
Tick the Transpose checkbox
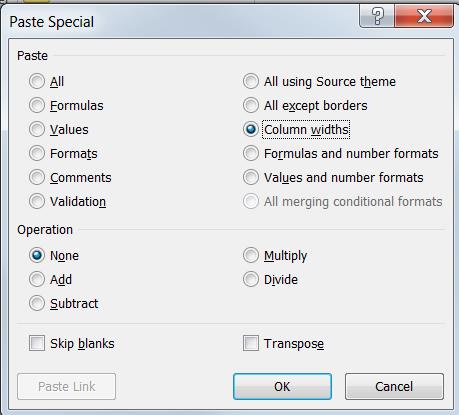pos(251,343)
